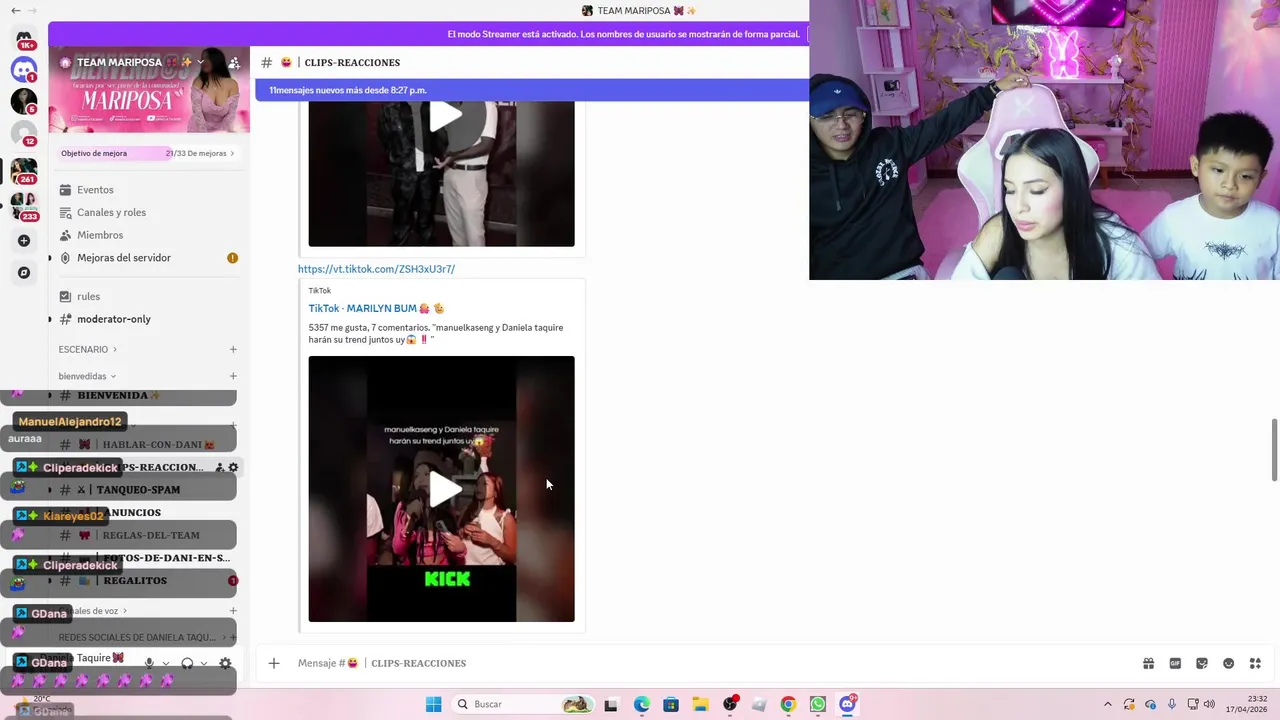Open TikTok · MARILYN BUM embed title
The height and width of the screenshot is (720, 1280).
click(376, 309)
